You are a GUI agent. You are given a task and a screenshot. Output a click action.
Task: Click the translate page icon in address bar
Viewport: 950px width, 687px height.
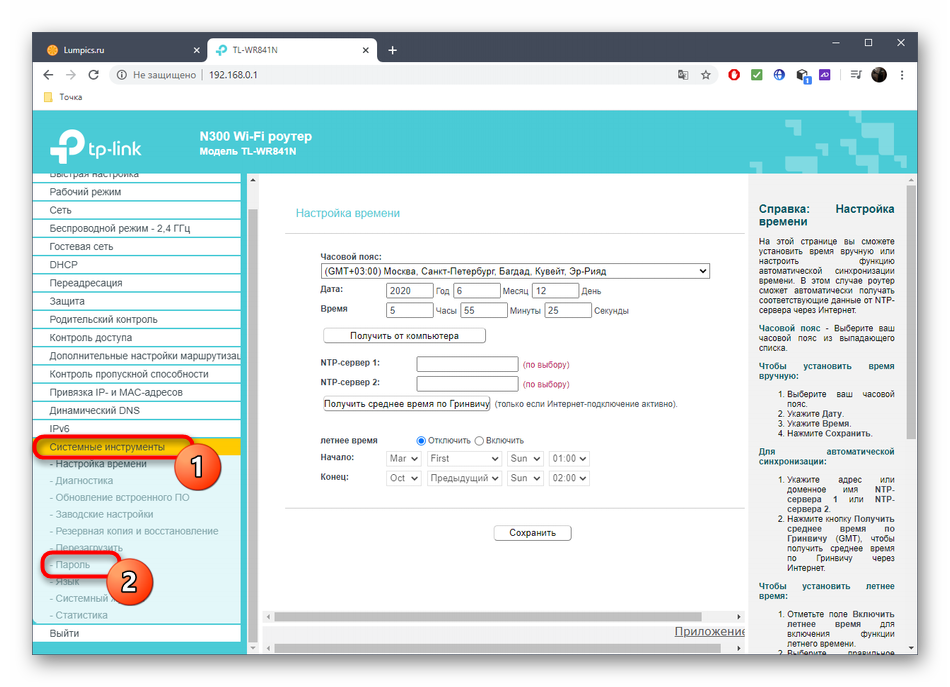coord(683,75)
